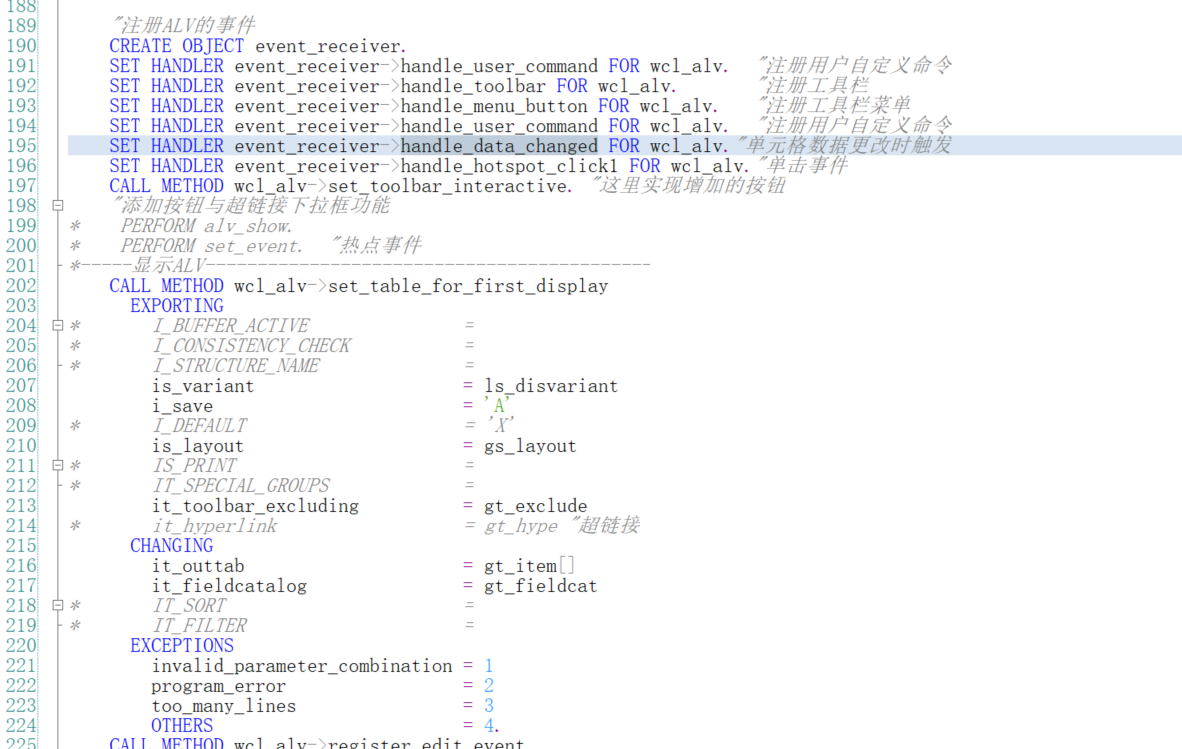
Task: Click set_toolbar_interactive method call
Action: [448, 186]
